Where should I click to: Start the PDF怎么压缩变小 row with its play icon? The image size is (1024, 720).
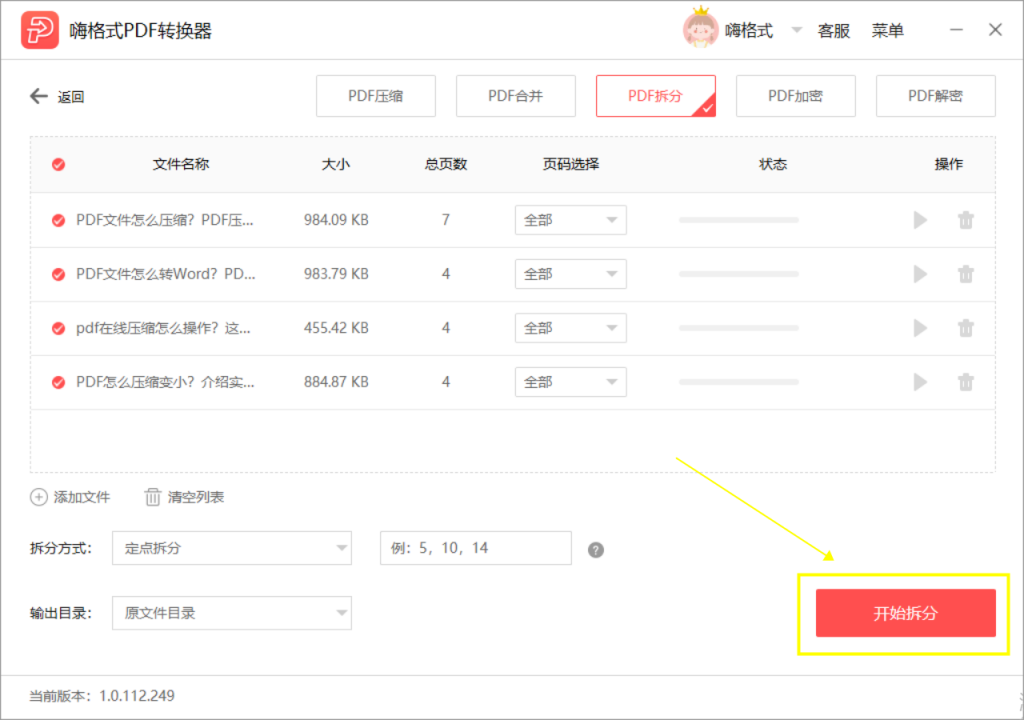coord(920,382)
